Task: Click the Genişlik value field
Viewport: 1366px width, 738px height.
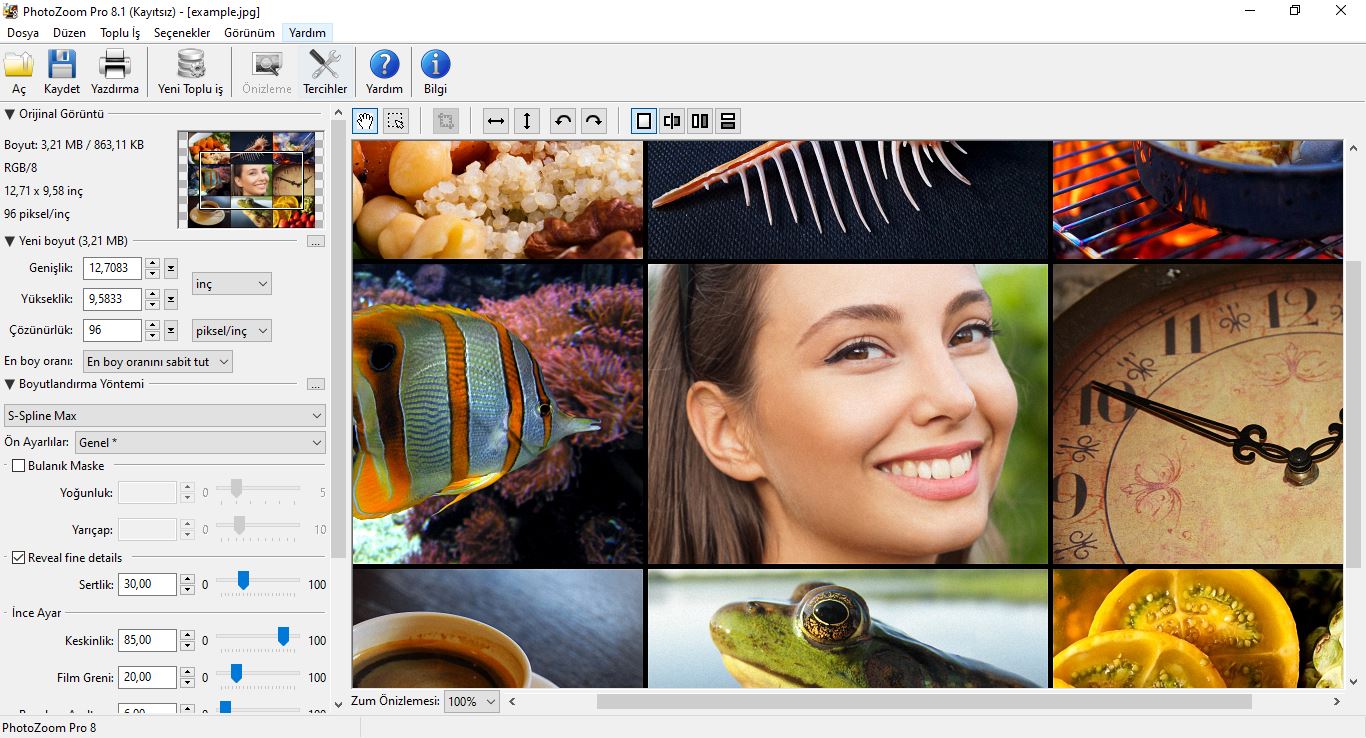Action: click(x=112, y=268)
